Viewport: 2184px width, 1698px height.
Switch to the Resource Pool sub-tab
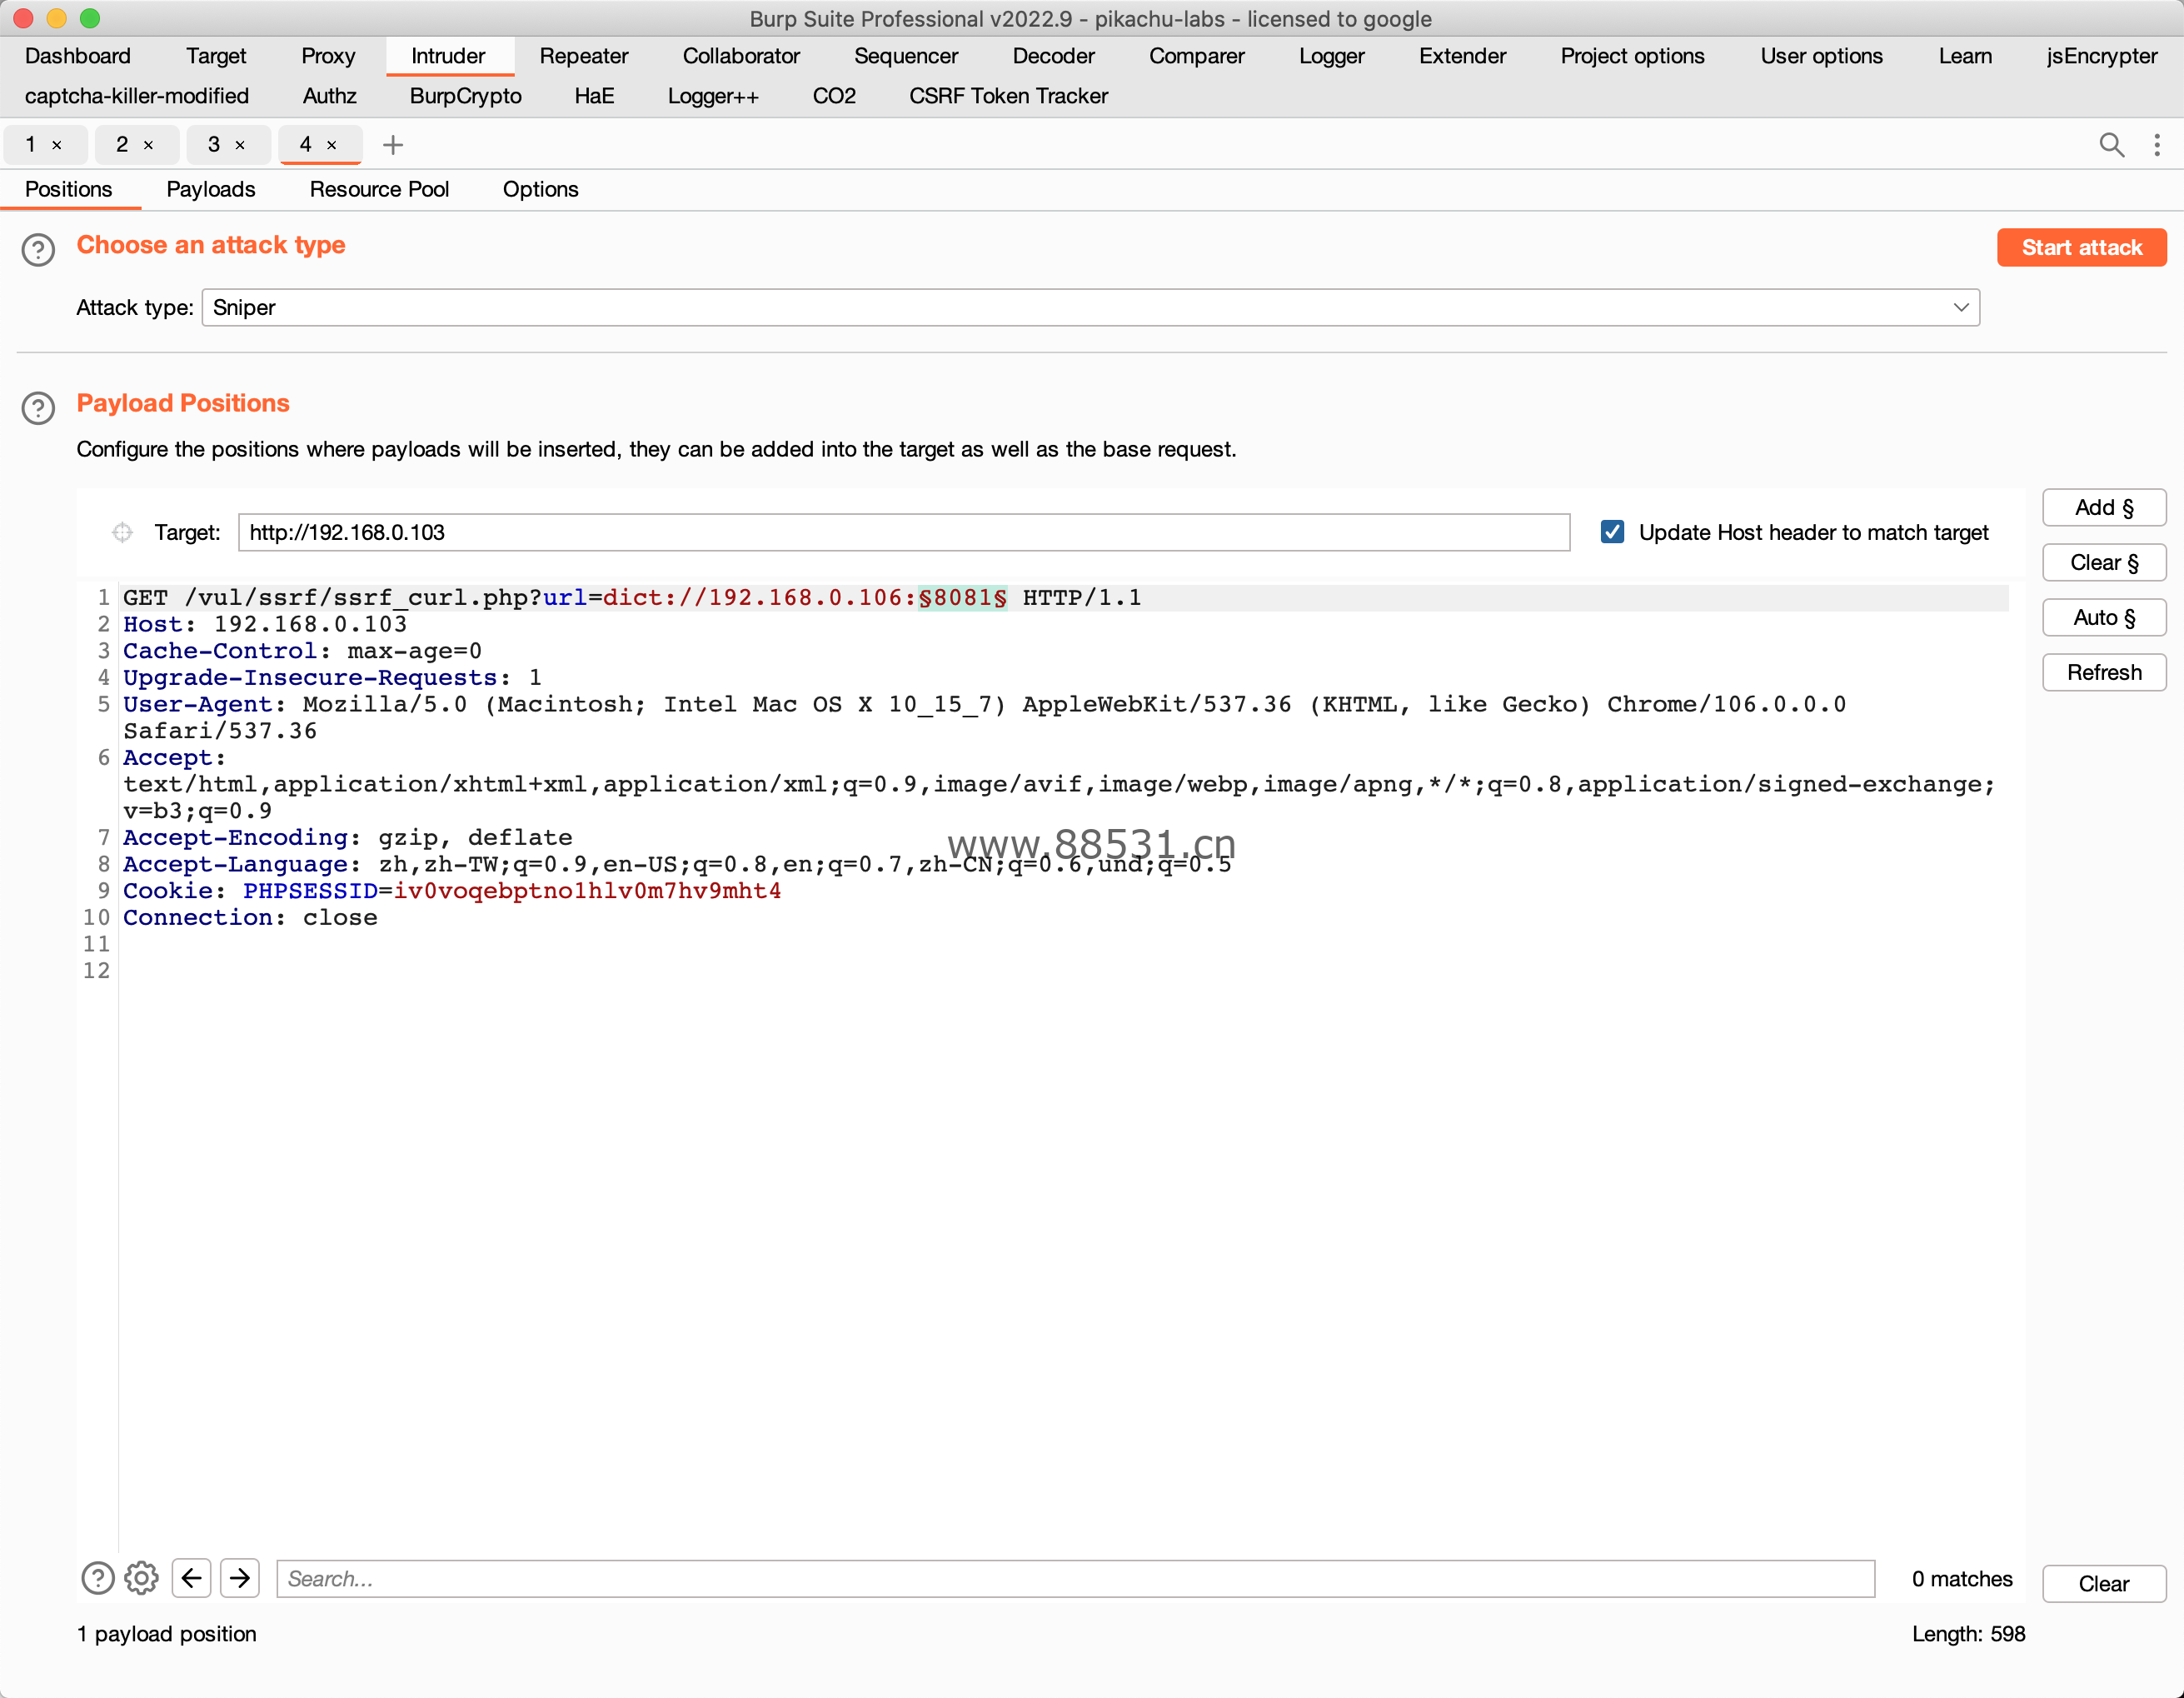[x=379, y=190]
